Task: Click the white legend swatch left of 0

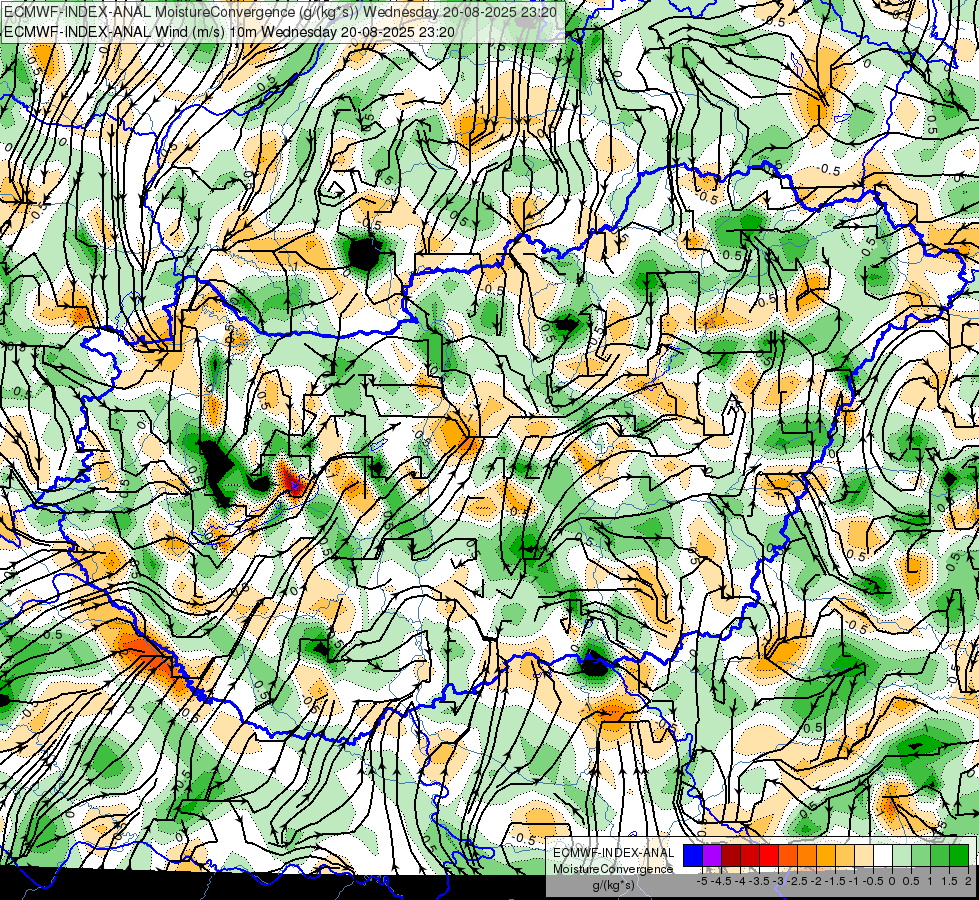Action: point(883,855)
